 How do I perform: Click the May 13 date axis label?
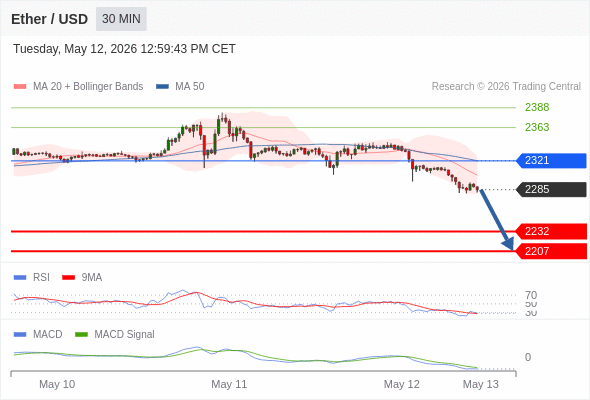tap(481, 384)
